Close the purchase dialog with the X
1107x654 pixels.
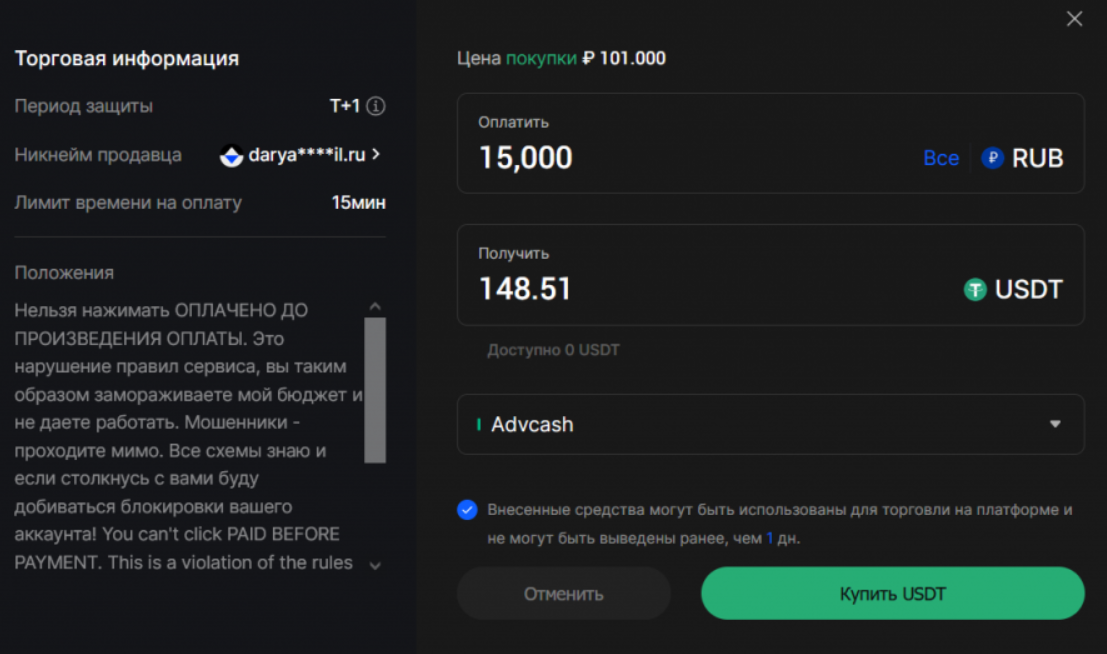[1075, 19]
